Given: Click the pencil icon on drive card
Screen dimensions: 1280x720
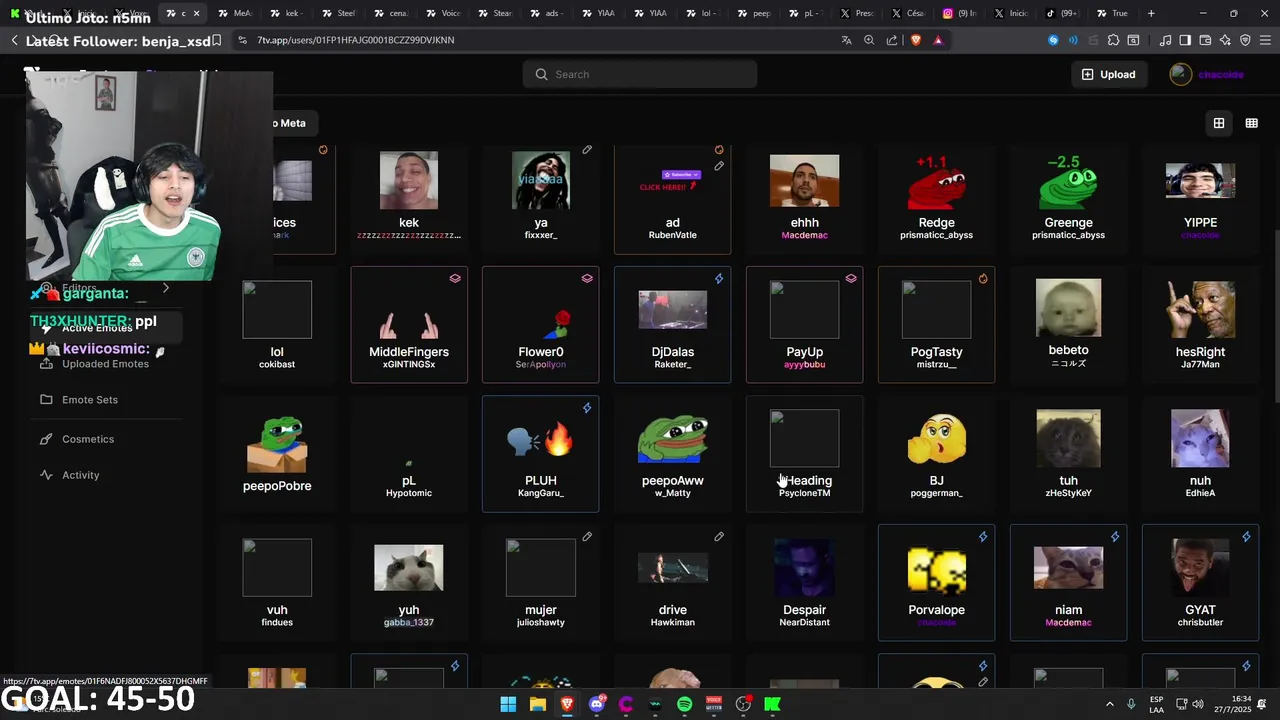Looking at the screenshot, I should coord(719,537).
